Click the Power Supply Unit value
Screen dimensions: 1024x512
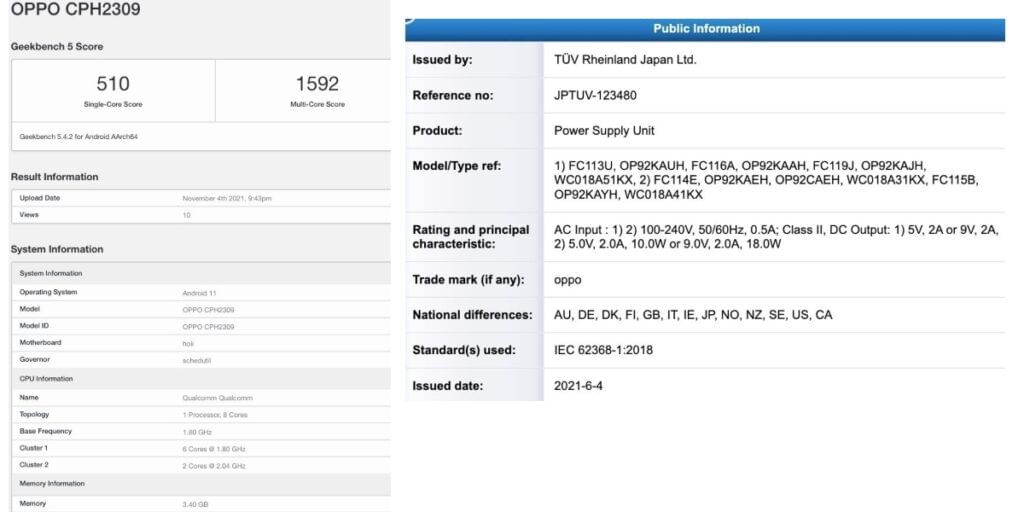[x=604, y=131]
